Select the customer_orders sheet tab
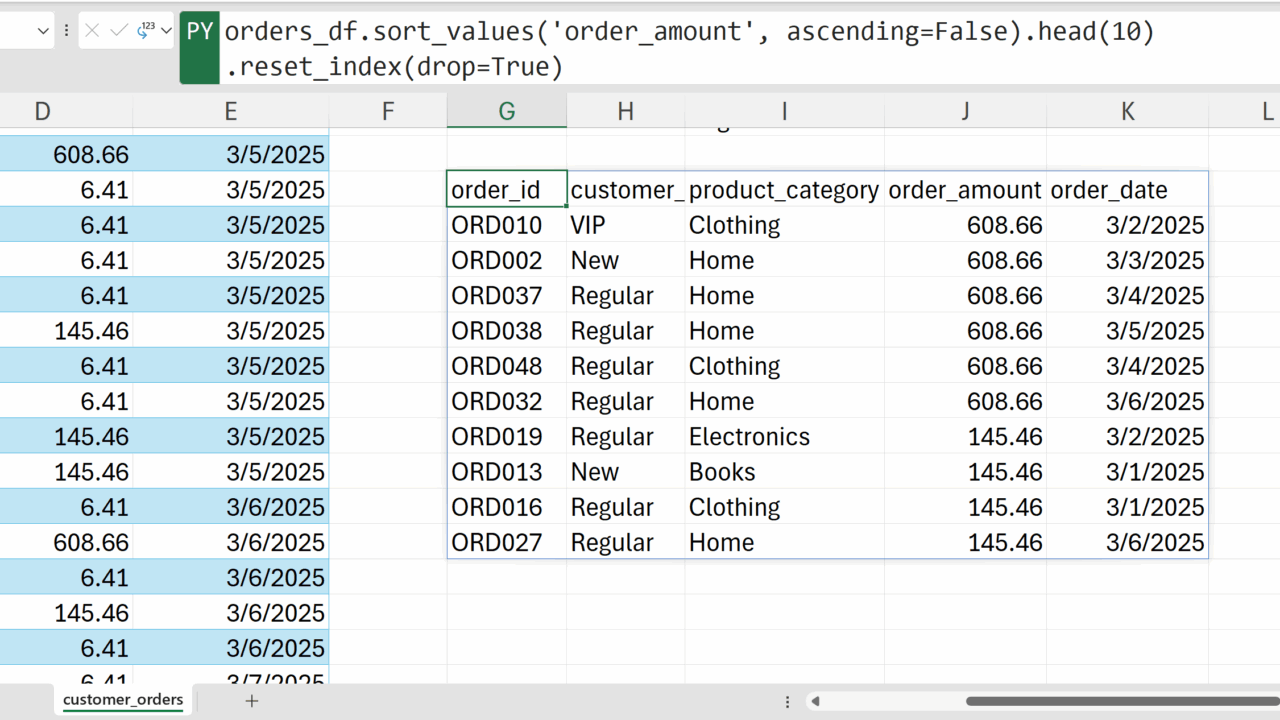Viewport: 1280px width, 720px height. pos(123,700)
